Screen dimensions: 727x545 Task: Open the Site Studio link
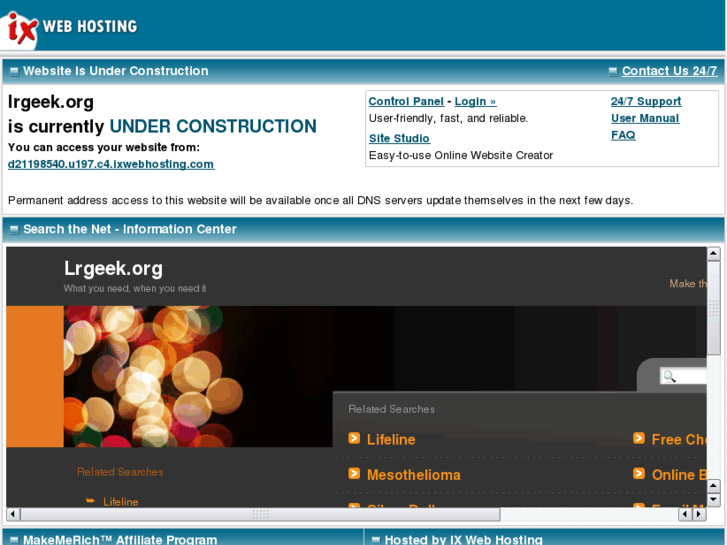point(399,138)
